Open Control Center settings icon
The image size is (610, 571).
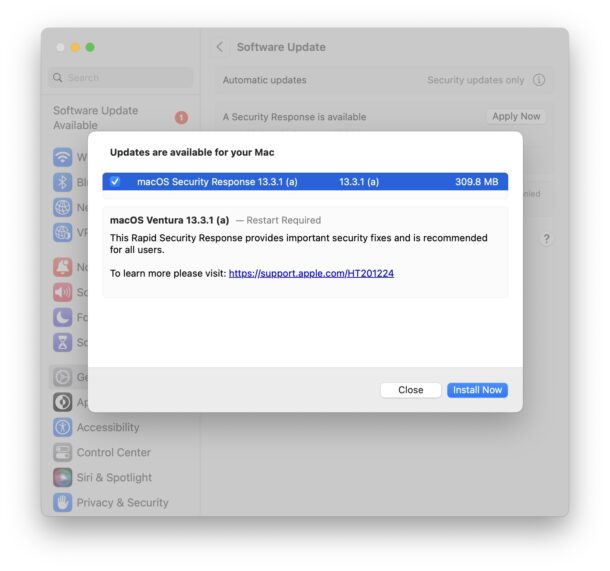[63, 452]
